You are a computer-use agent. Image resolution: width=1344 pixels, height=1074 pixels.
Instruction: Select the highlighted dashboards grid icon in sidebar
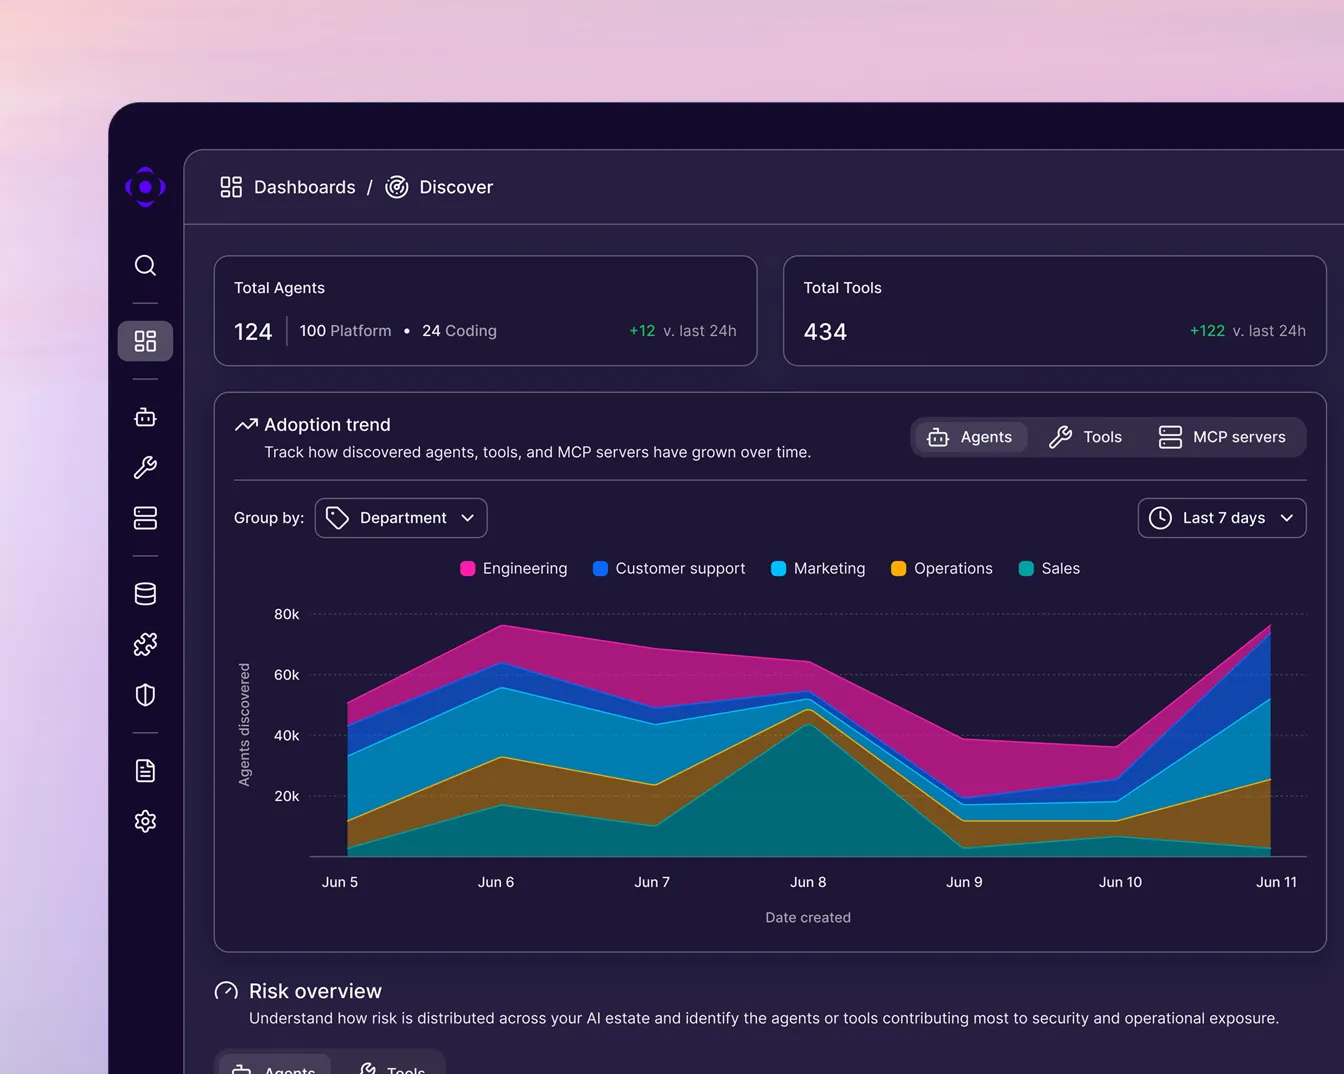tap(145, 341)
